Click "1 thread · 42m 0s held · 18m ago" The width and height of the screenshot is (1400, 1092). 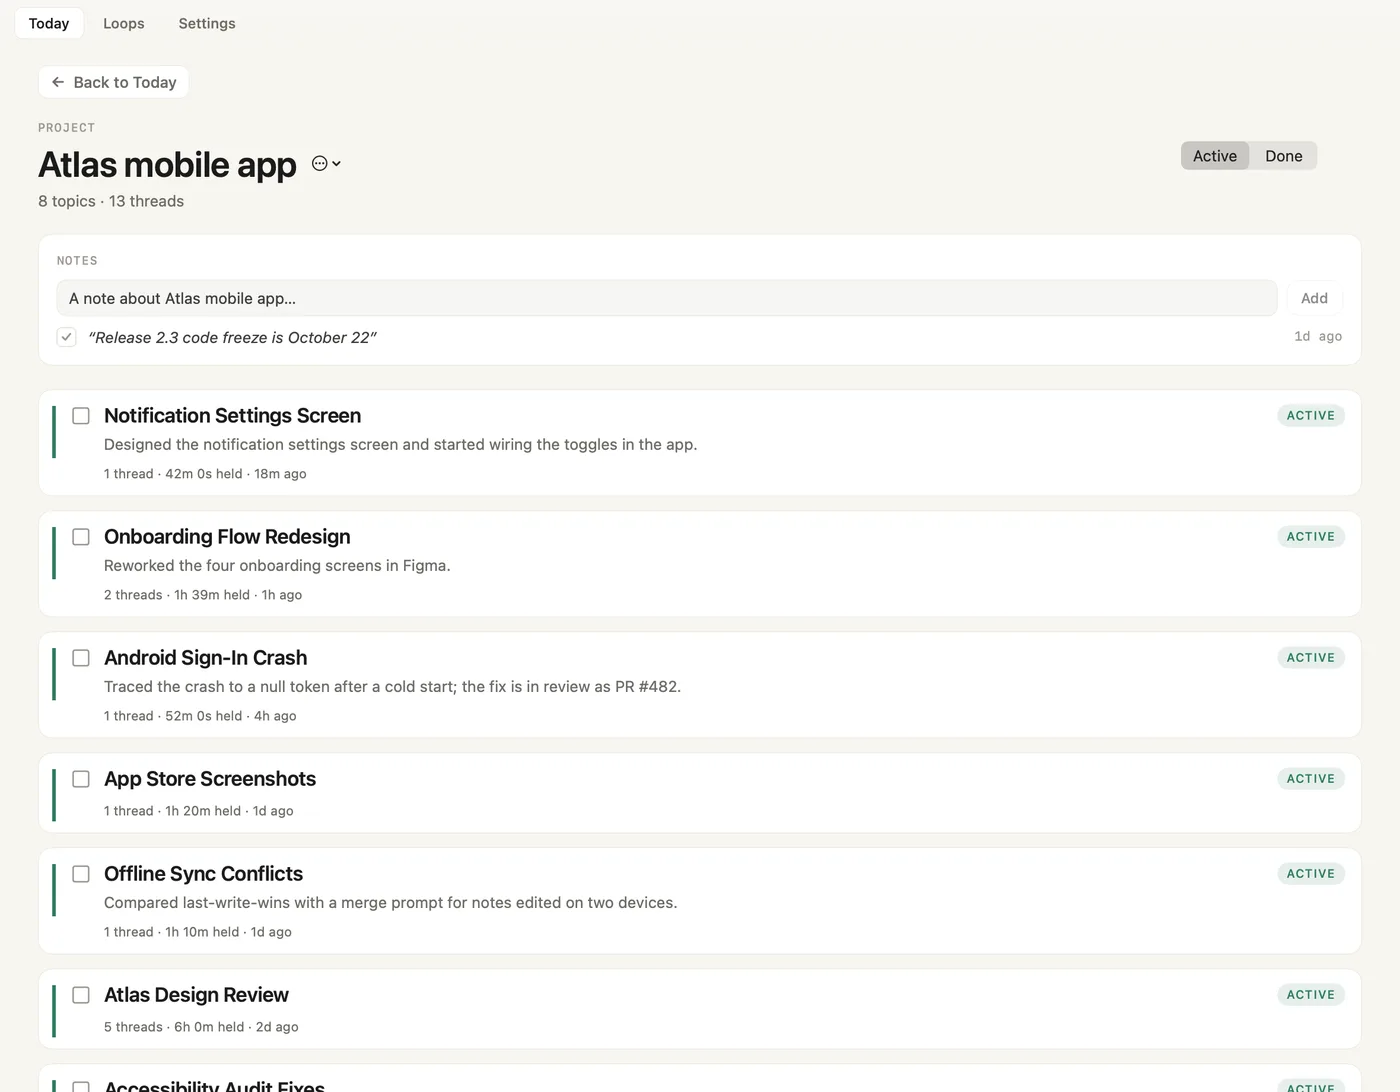click(x=205, y=474)
